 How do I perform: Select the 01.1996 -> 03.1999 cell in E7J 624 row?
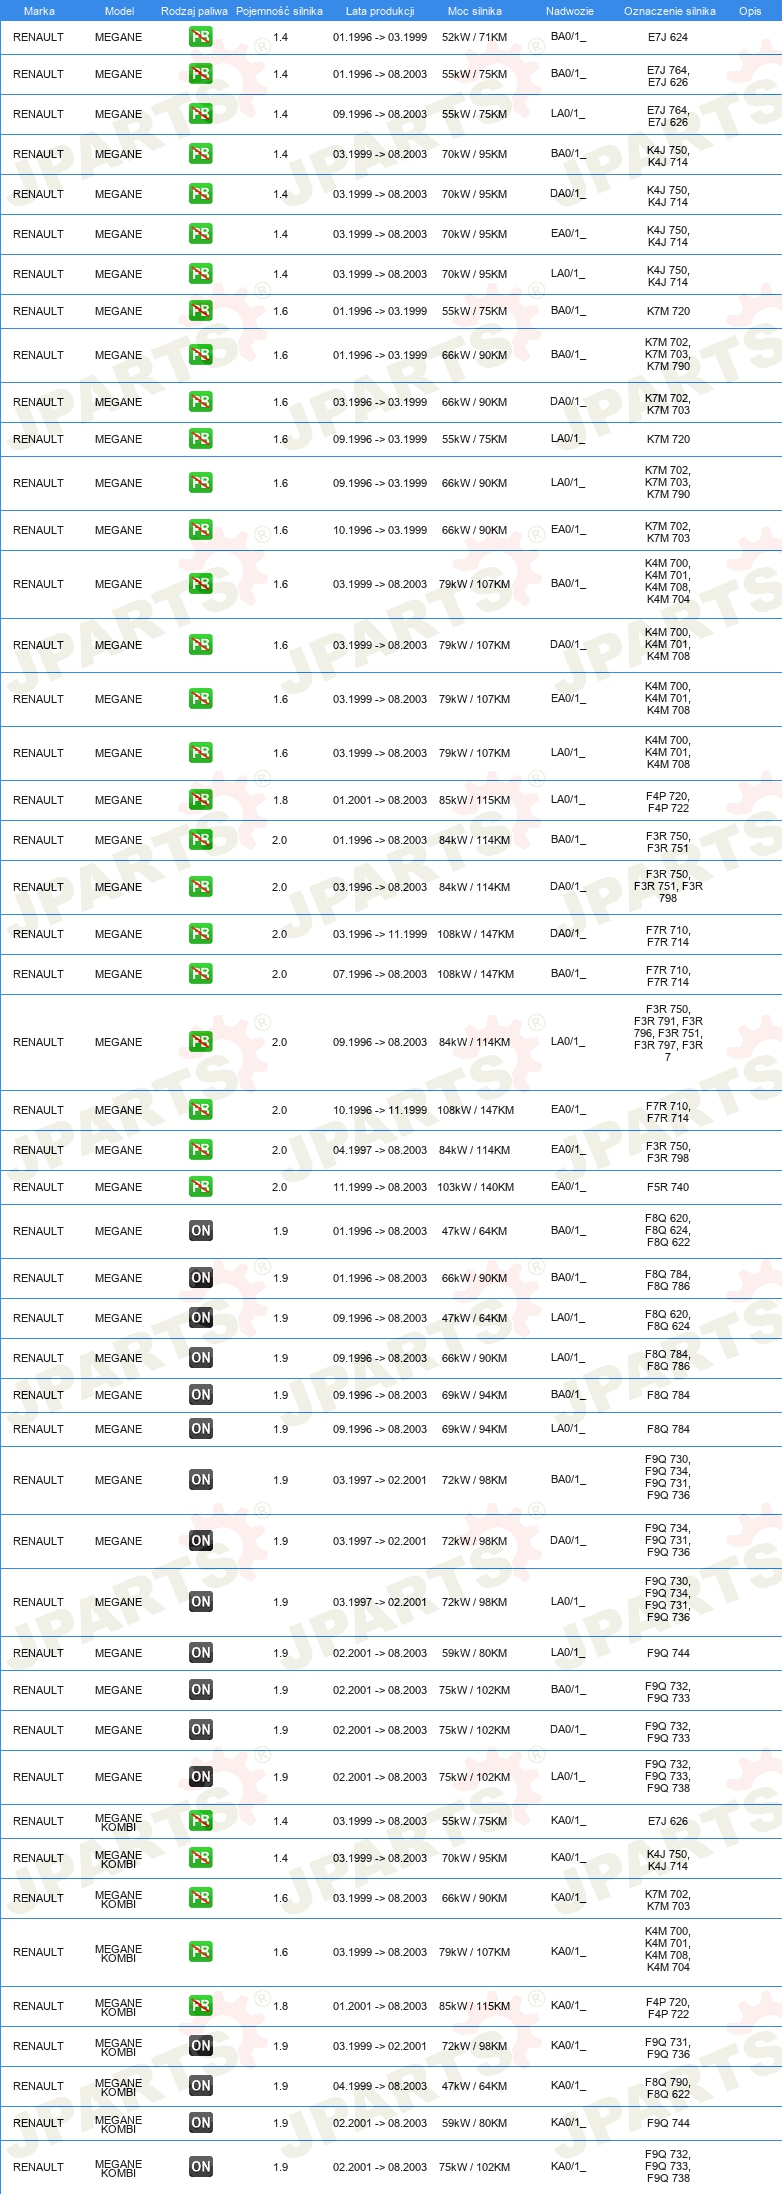click(380, 37)
